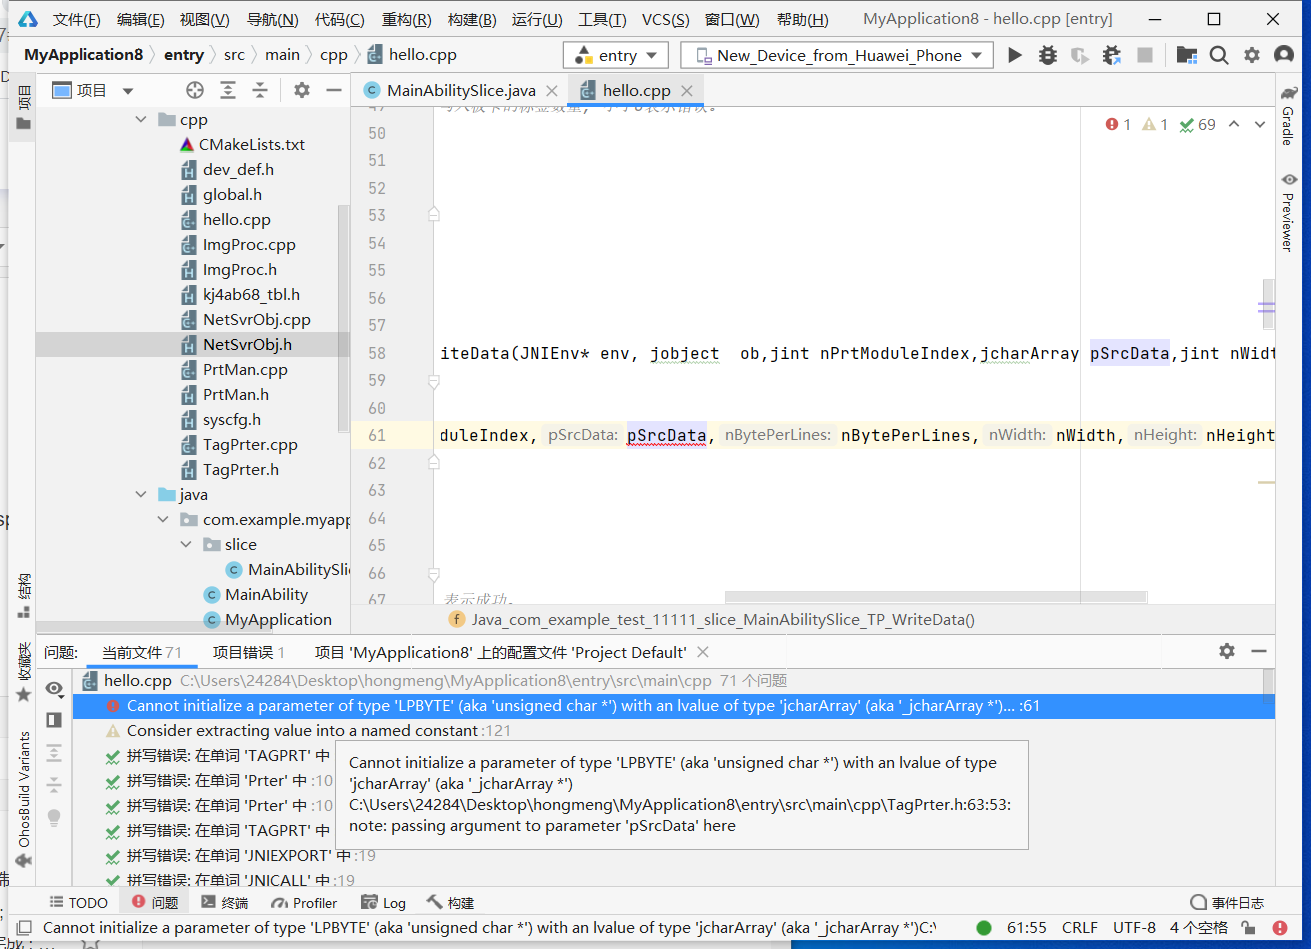Open the entry run configuration dropdown

point(616,56)
